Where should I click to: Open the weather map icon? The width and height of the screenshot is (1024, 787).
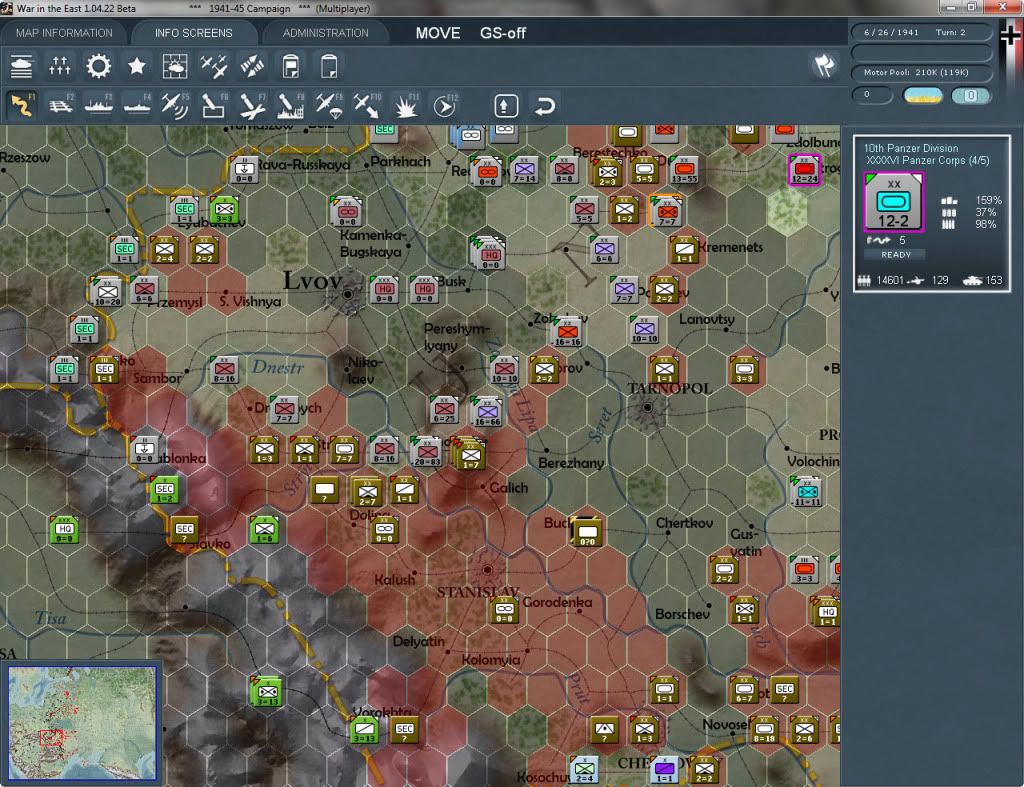(175, 66)
